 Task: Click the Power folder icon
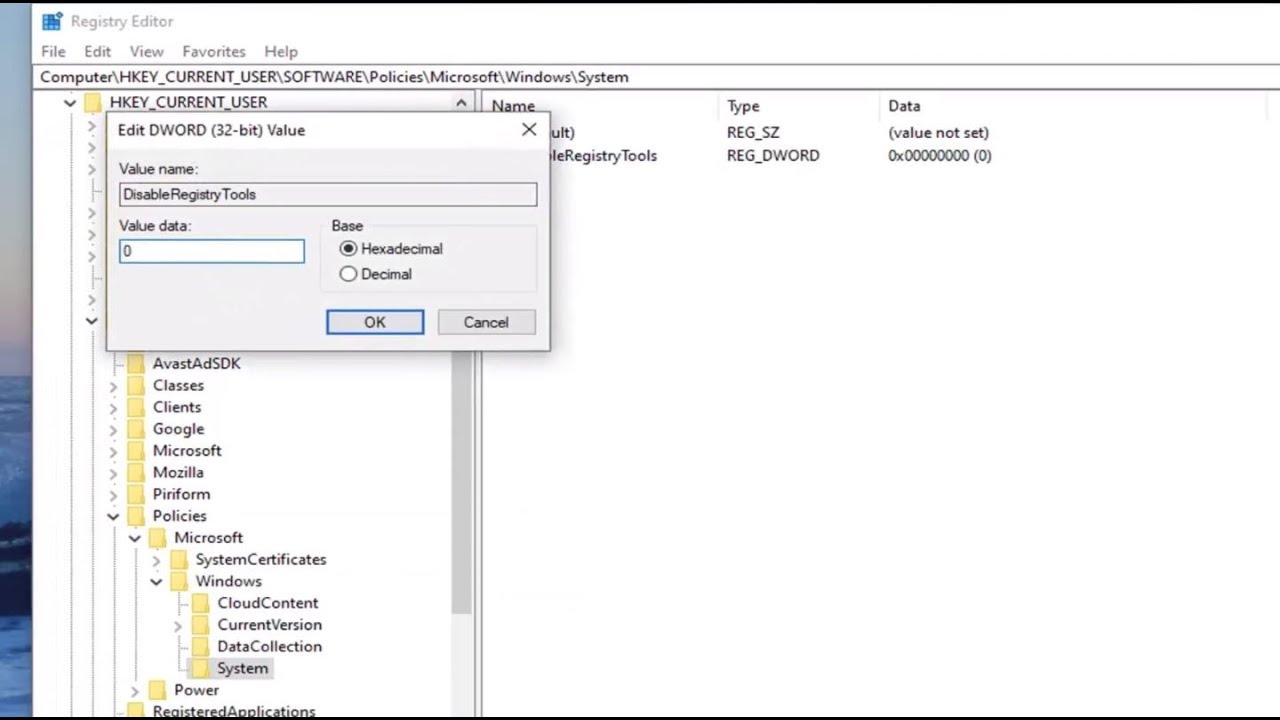157,690
